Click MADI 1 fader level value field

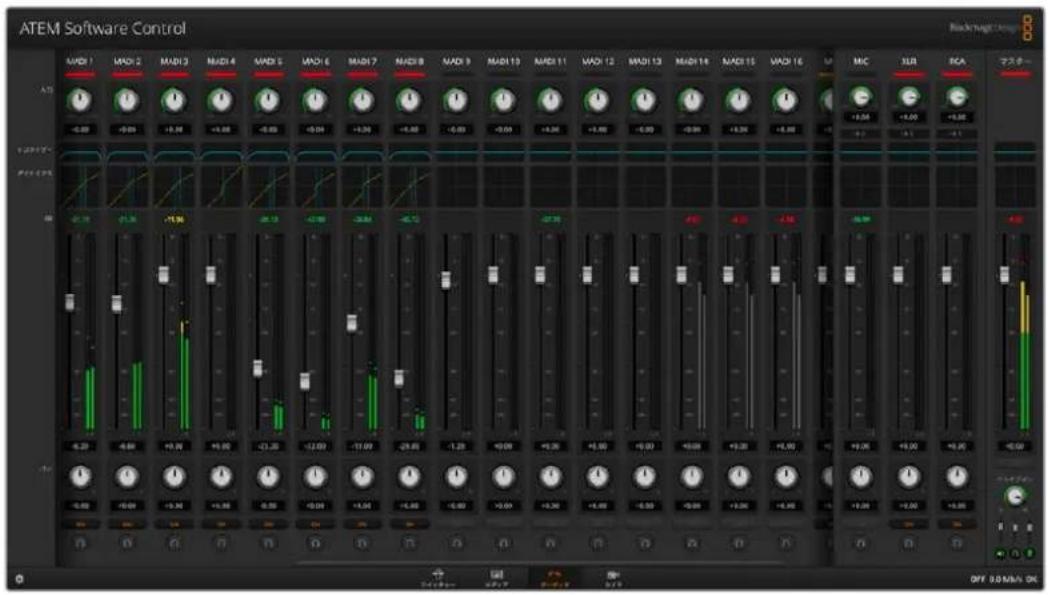(x=80, y=446)
